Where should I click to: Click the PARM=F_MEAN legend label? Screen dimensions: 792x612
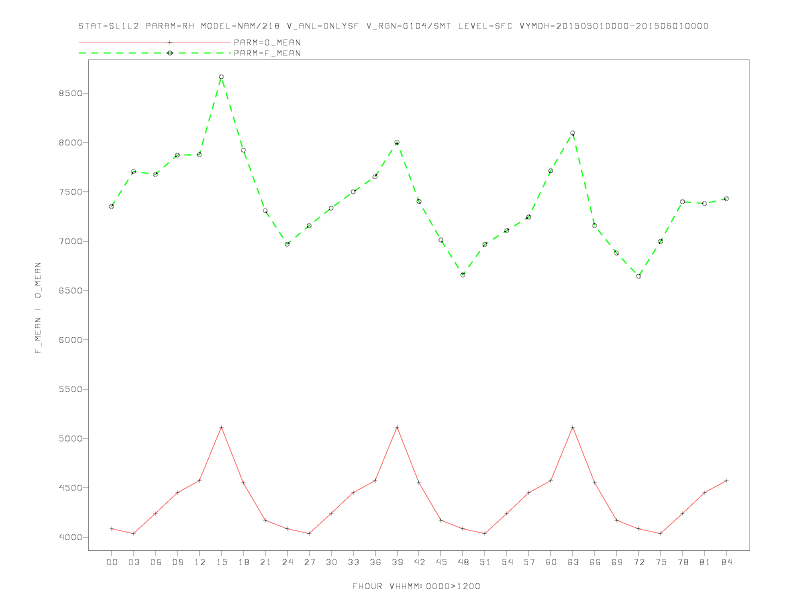tap(267, 53)
